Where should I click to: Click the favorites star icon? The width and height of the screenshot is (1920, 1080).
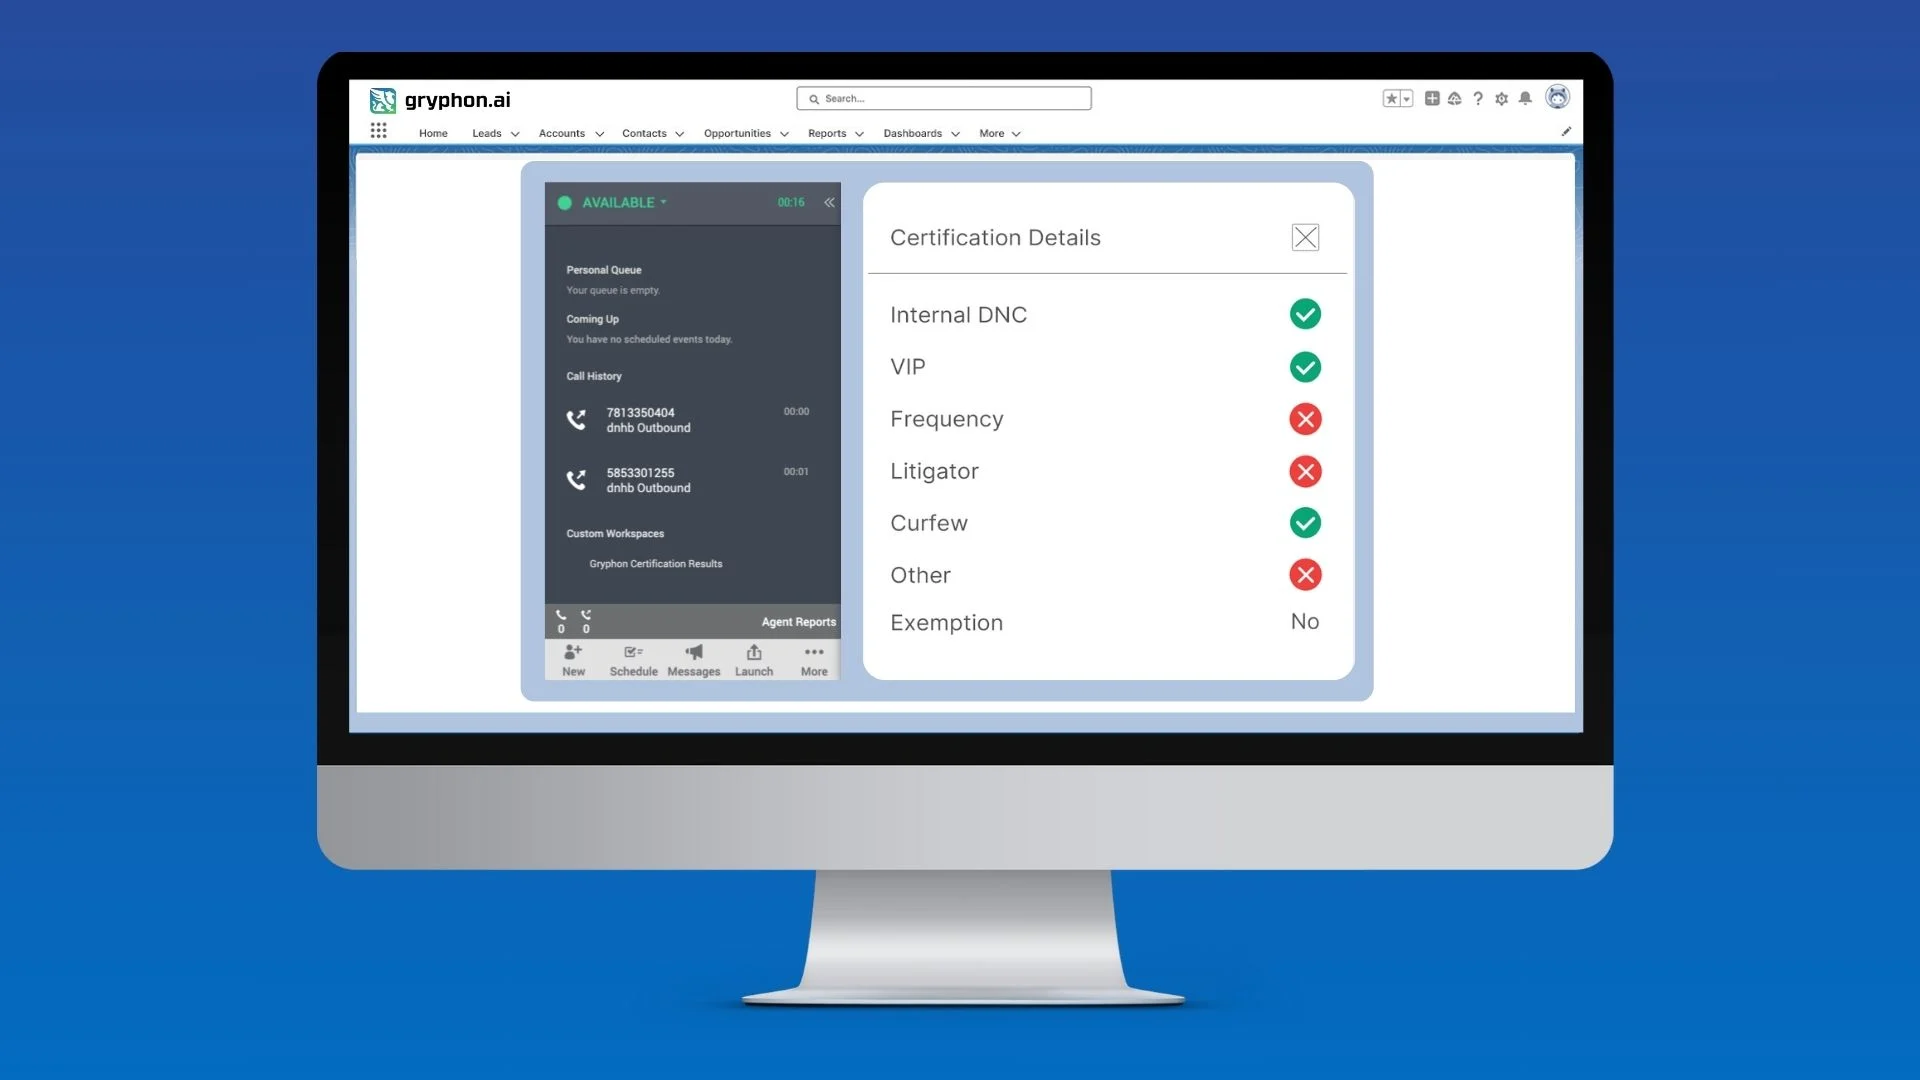point(1391,99)
